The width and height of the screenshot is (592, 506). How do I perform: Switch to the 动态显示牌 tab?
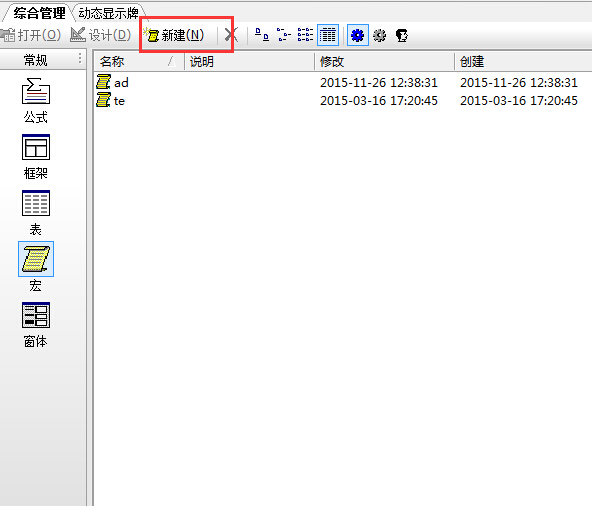pos(108,13)
